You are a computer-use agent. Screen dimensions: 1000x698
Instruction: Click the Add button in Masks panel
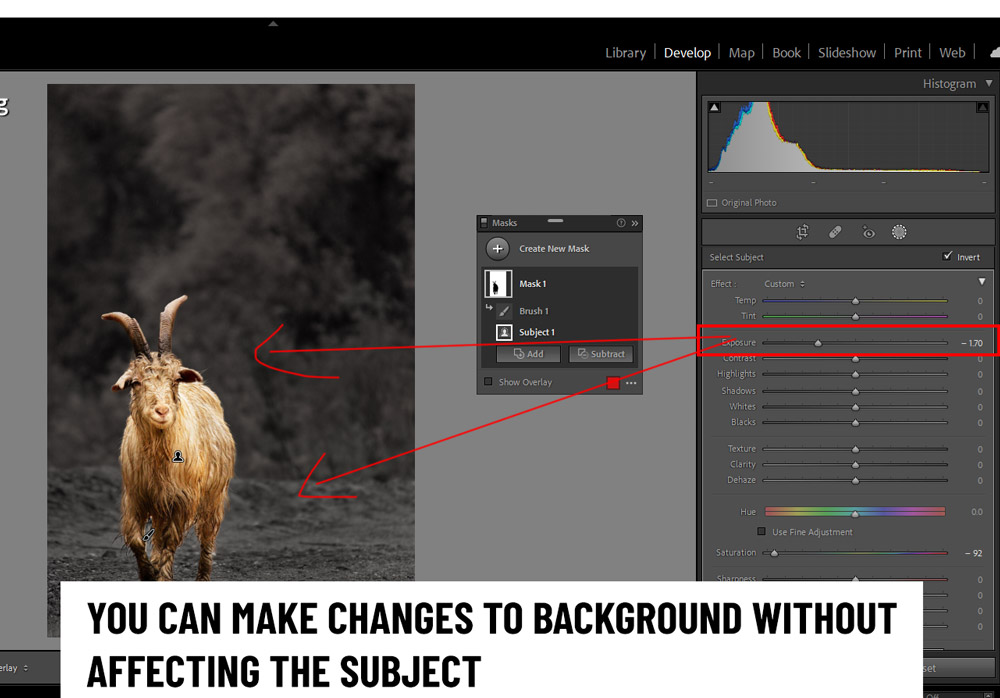coord(529,354)
